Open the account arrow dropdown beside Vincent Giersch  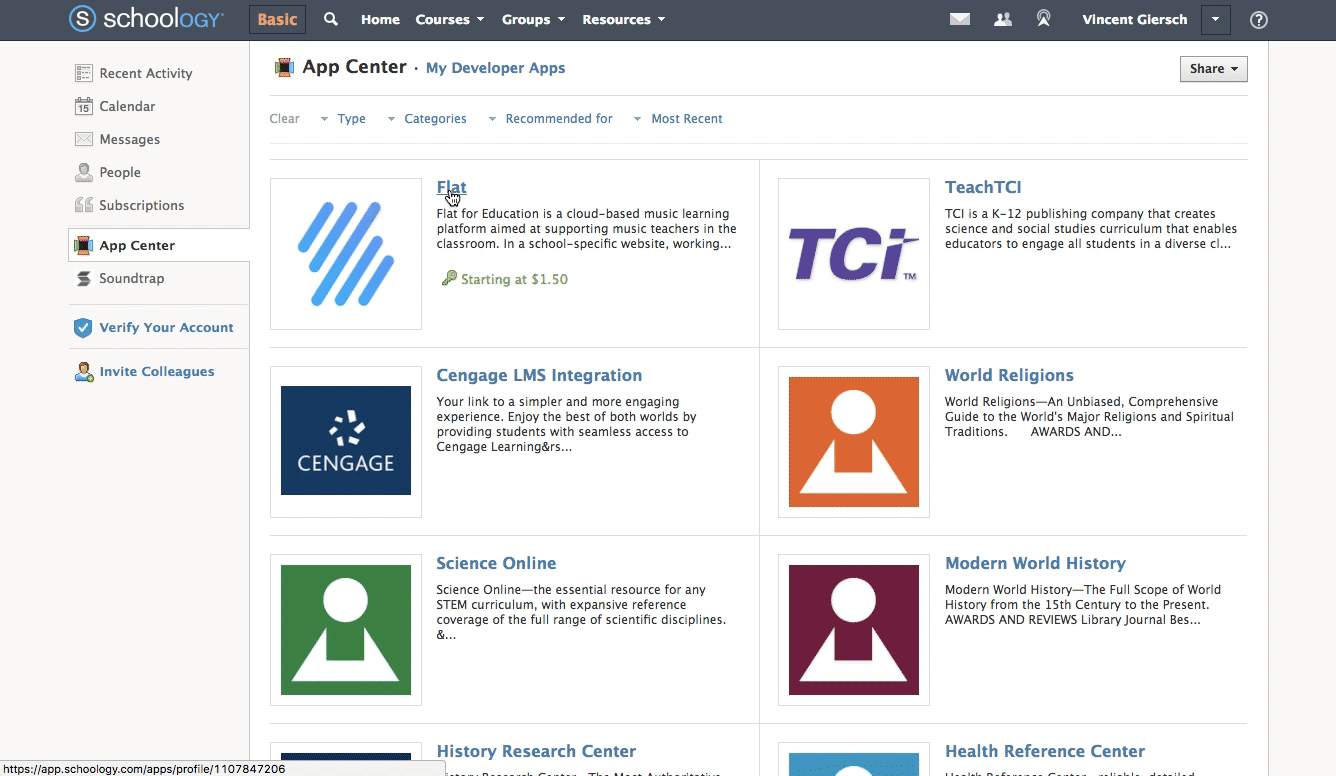[1215, 19]
